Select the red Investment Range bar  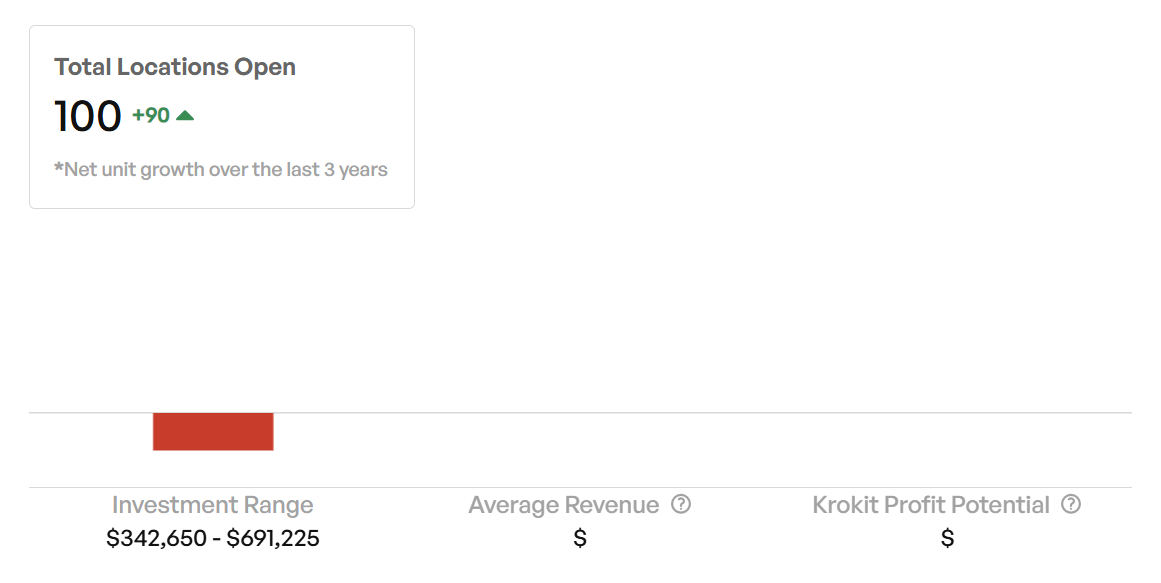pyautogui.click(x=213, y=431)
